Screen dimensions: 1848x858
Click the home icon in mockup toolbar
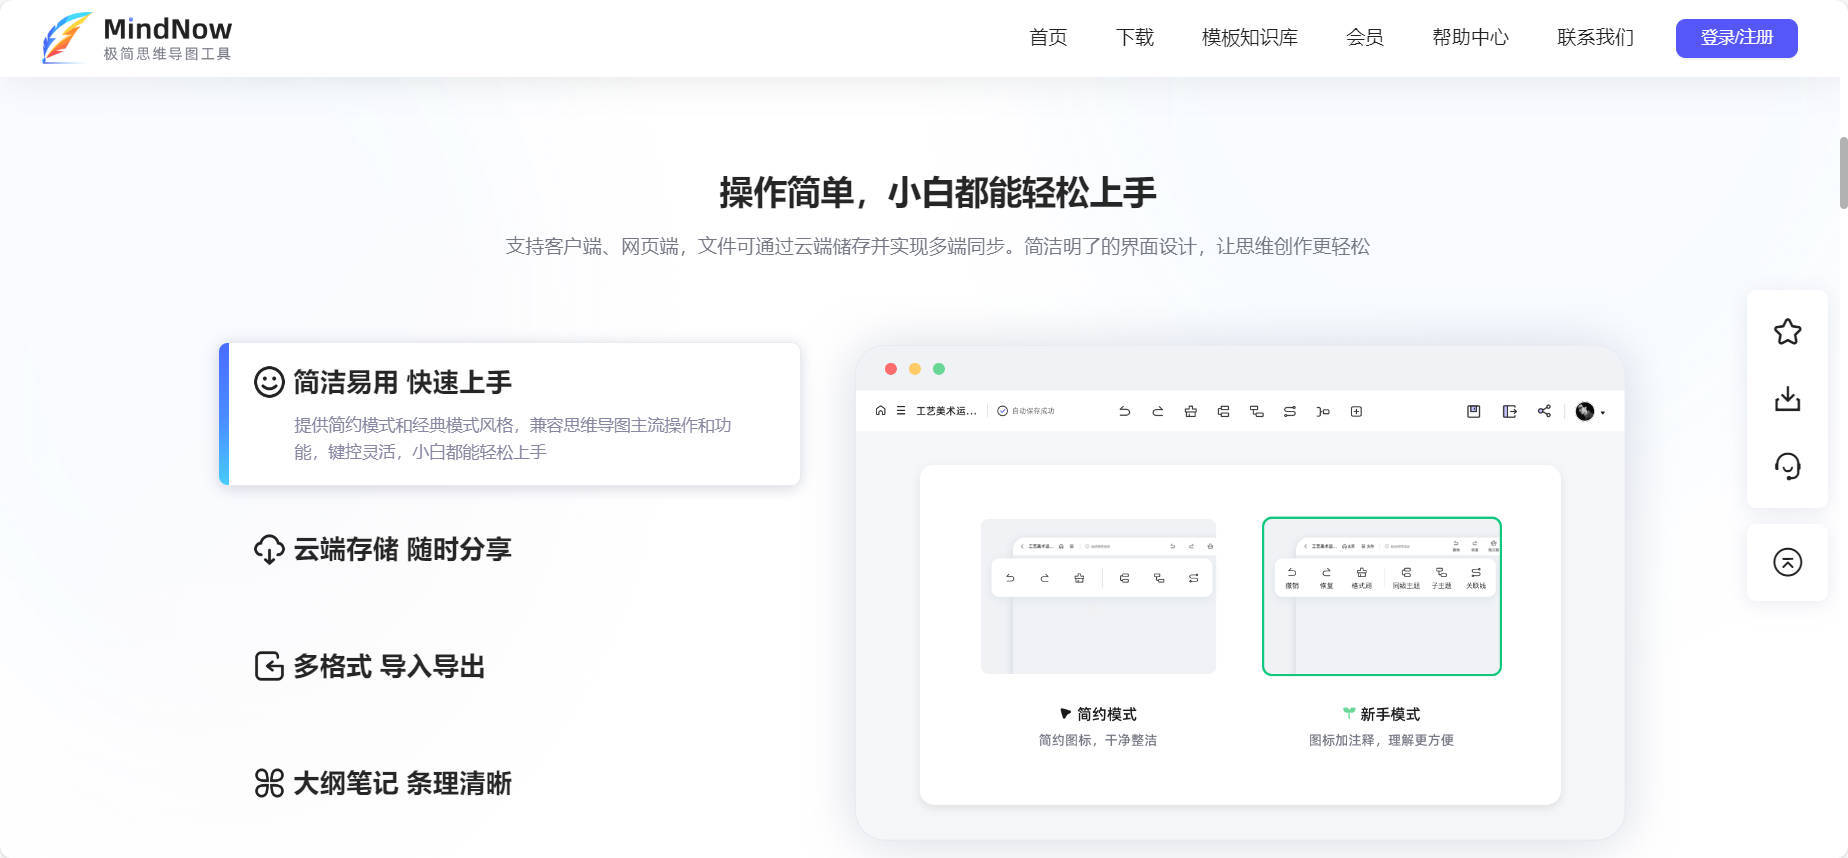pos(880,411)
